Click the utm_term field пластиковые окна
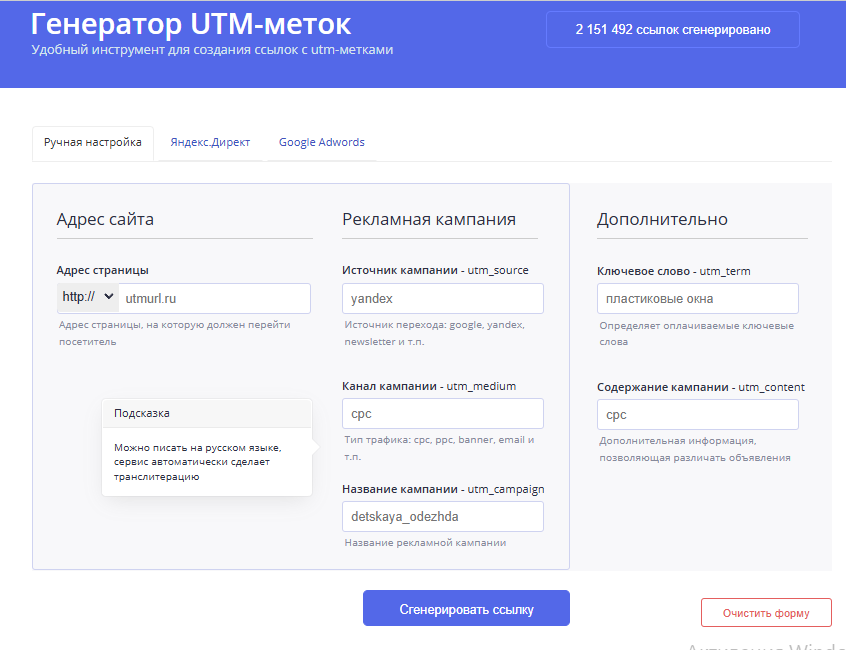The image size is (846, 650). pyautogui.click(x=698, y=298)
